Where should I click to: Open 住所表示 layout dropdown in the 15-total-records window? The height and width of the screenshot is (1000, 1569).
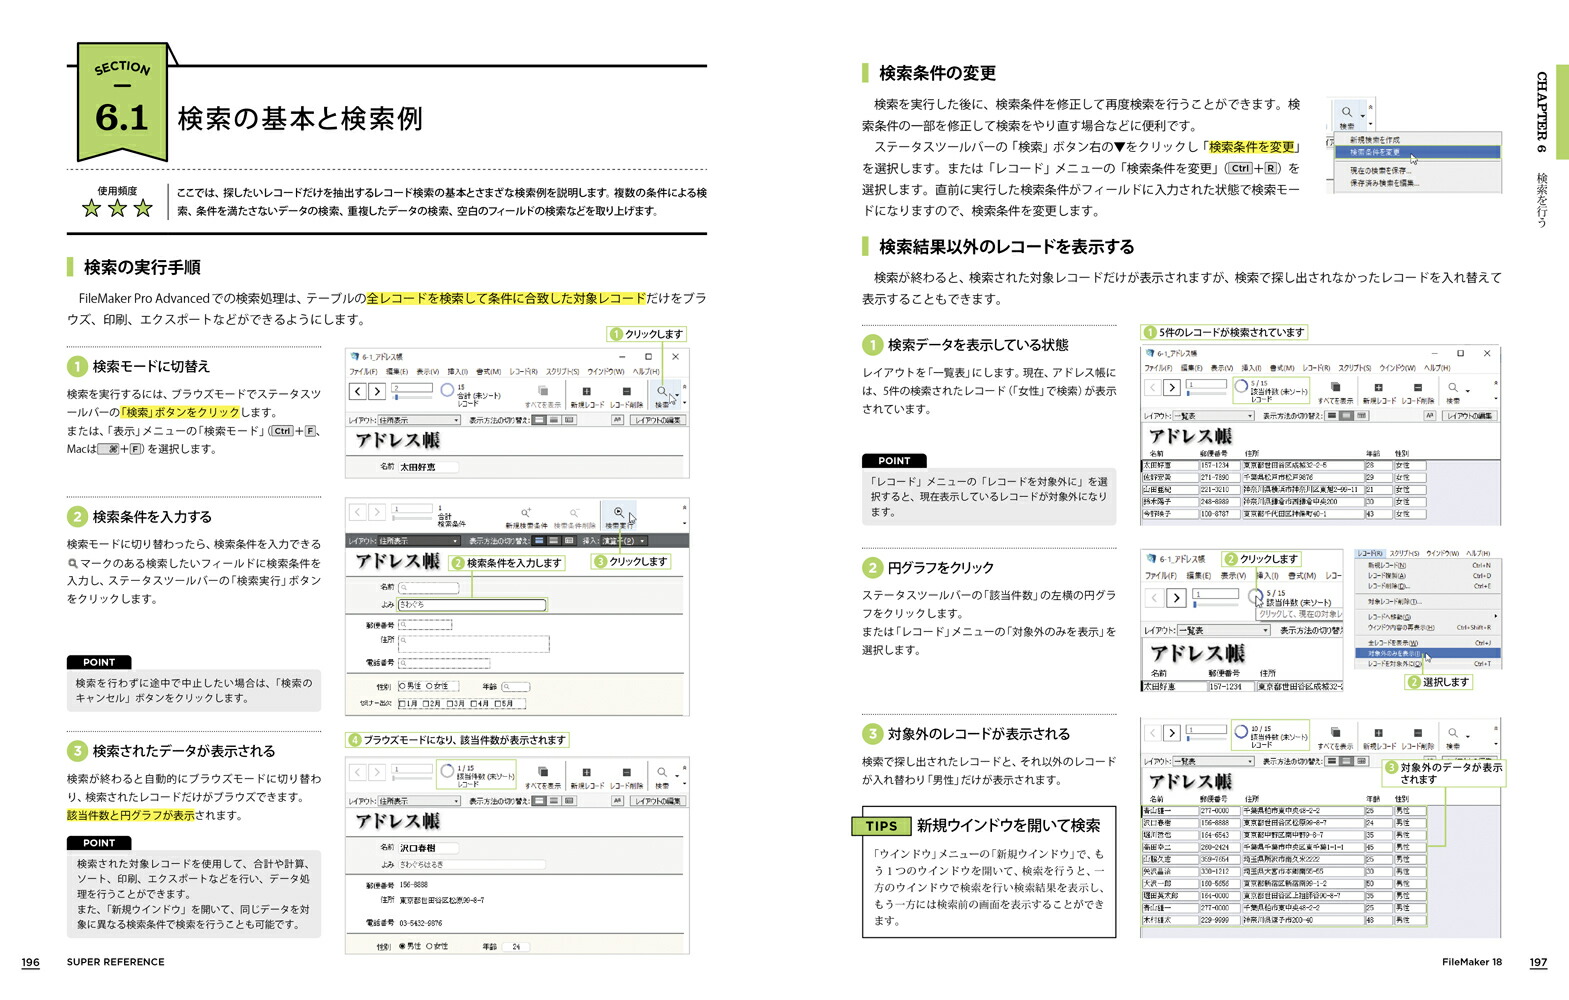click(419, 420)
